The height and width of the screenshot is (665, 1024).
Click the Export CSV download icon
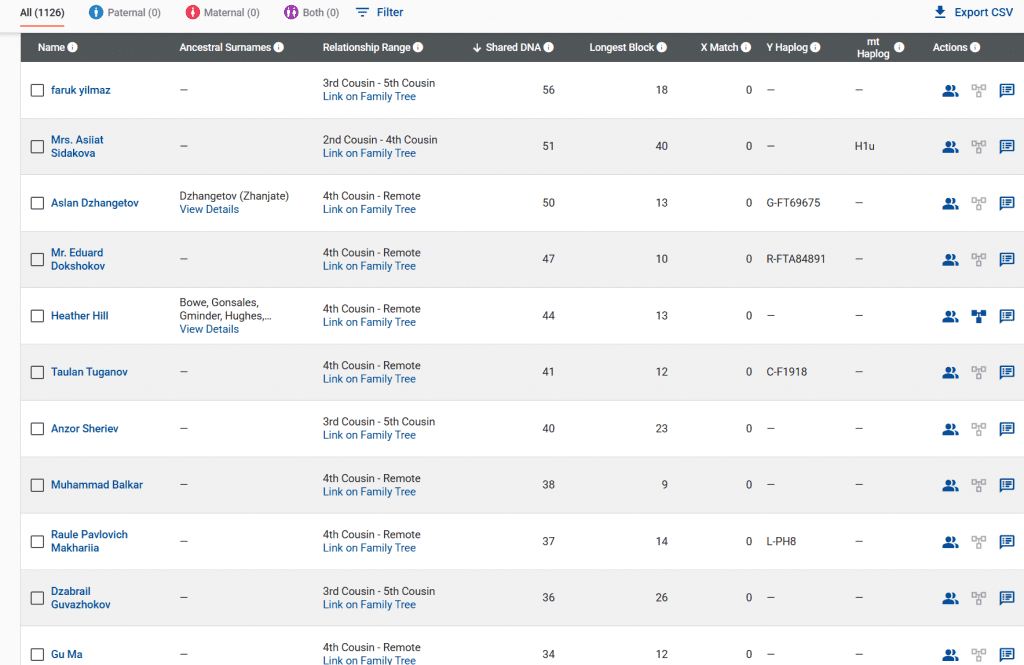[x=939, y=13]
